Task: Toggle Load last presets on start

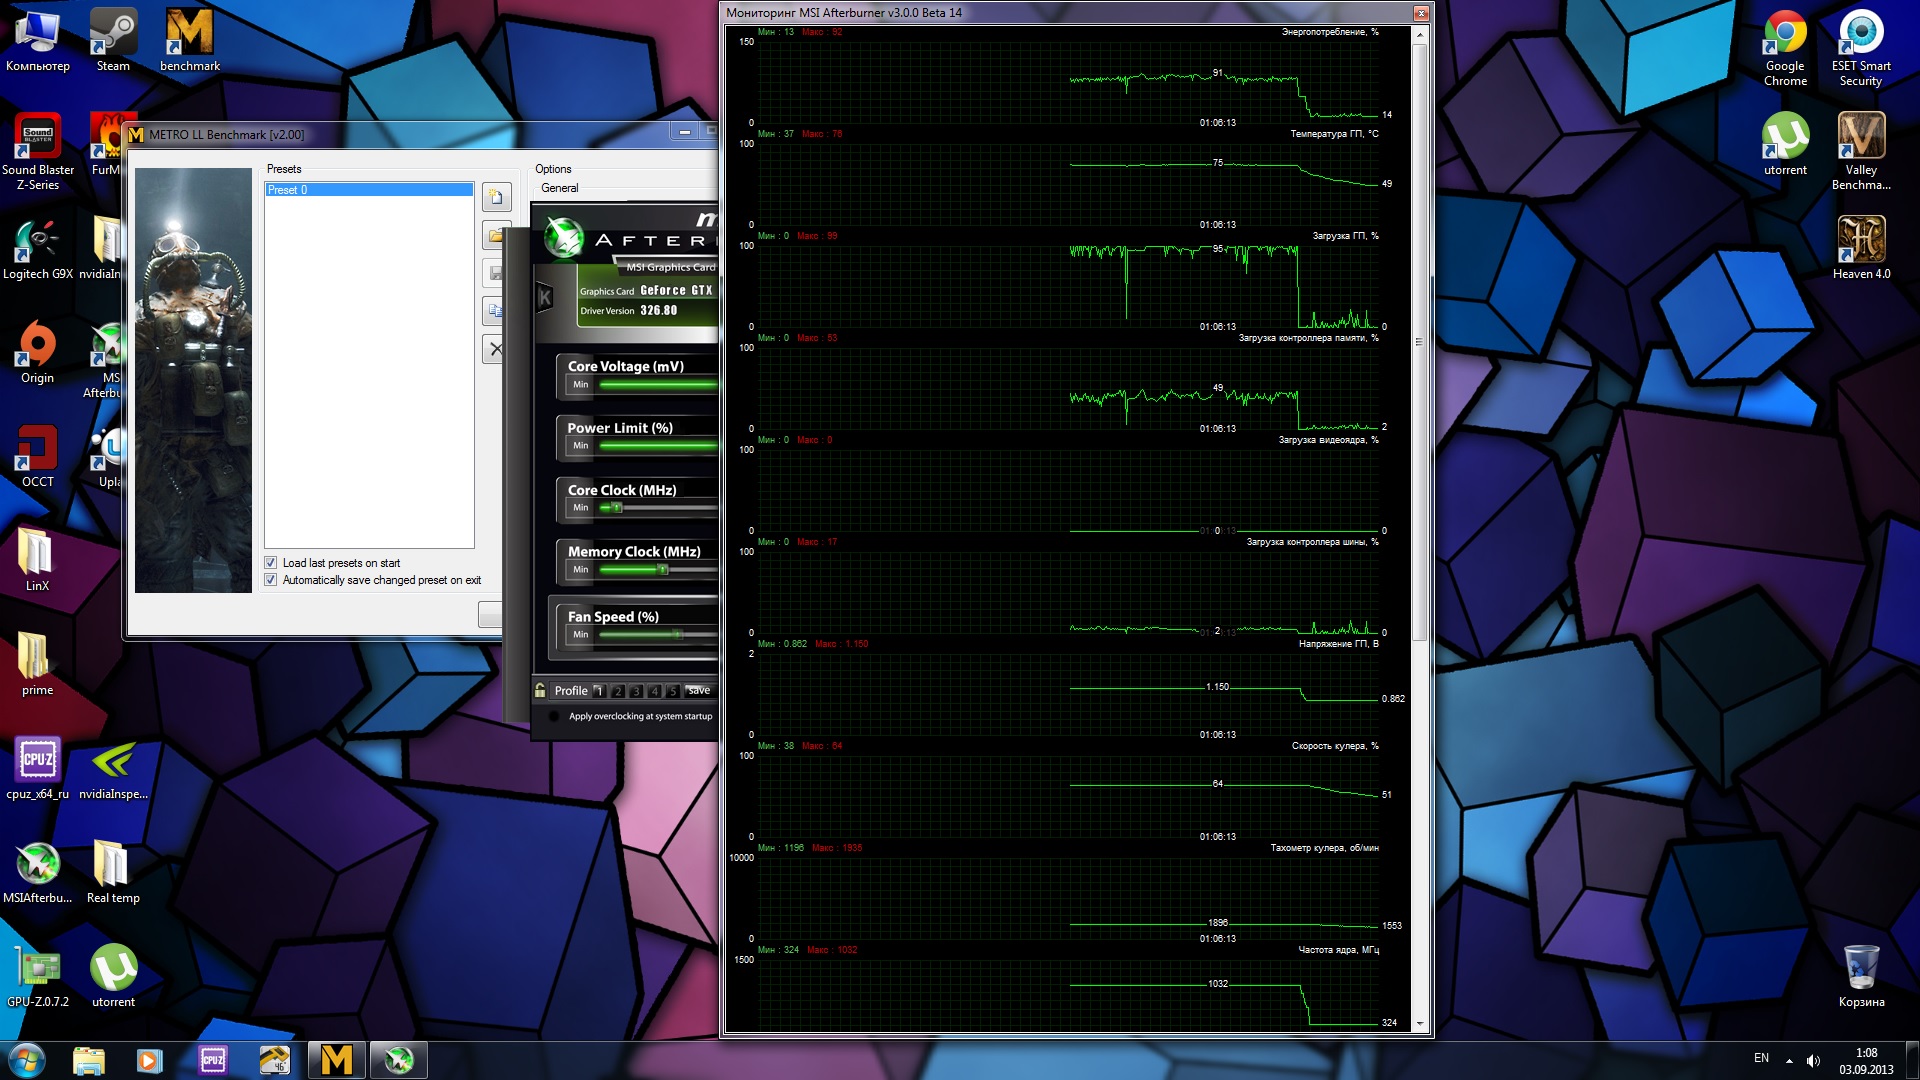Action: [x=270, y=563]
